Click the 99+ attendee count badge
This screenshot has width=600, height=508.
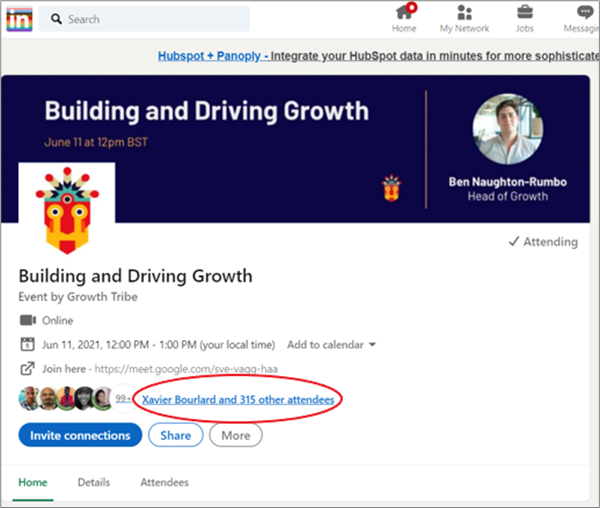pyautogui.click(x=124, y=399)
